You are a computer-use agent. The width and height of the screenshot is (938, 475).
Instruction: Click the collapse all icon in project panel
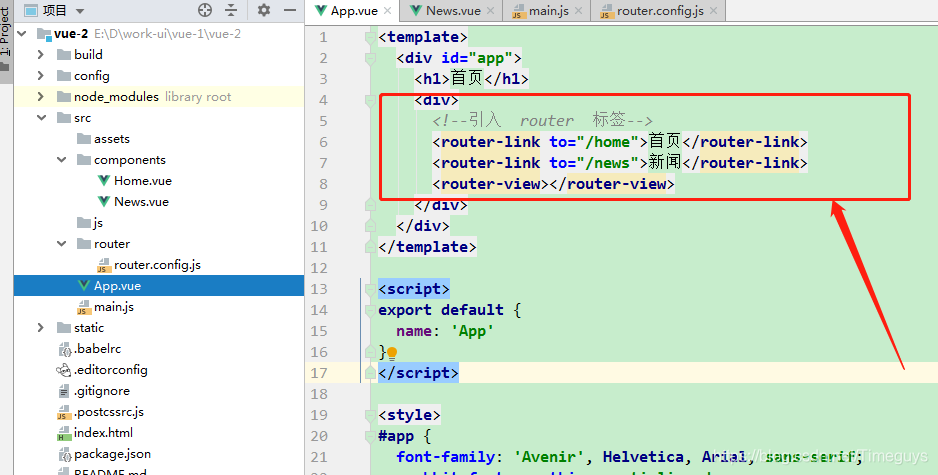231,10
